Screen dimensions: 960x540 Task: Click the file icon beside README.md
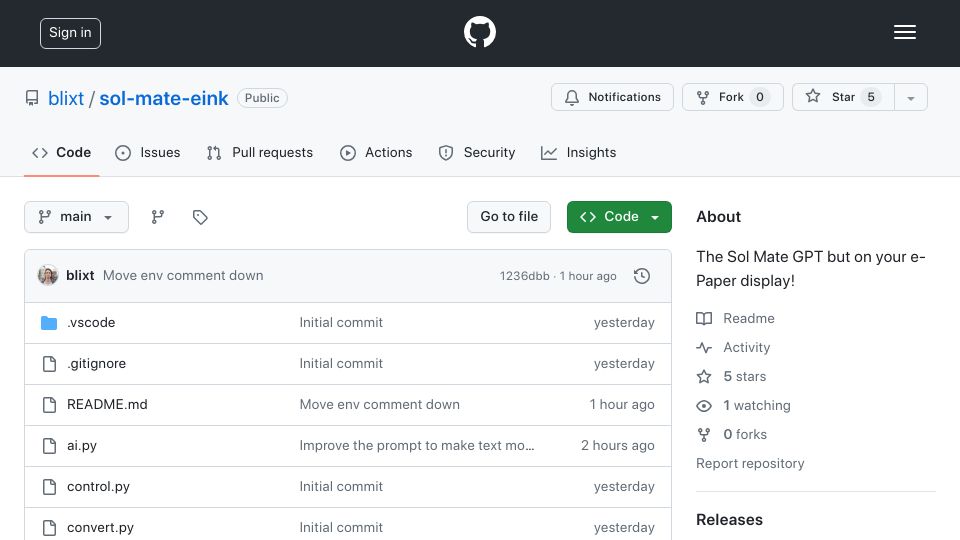(x=49, y=405)
